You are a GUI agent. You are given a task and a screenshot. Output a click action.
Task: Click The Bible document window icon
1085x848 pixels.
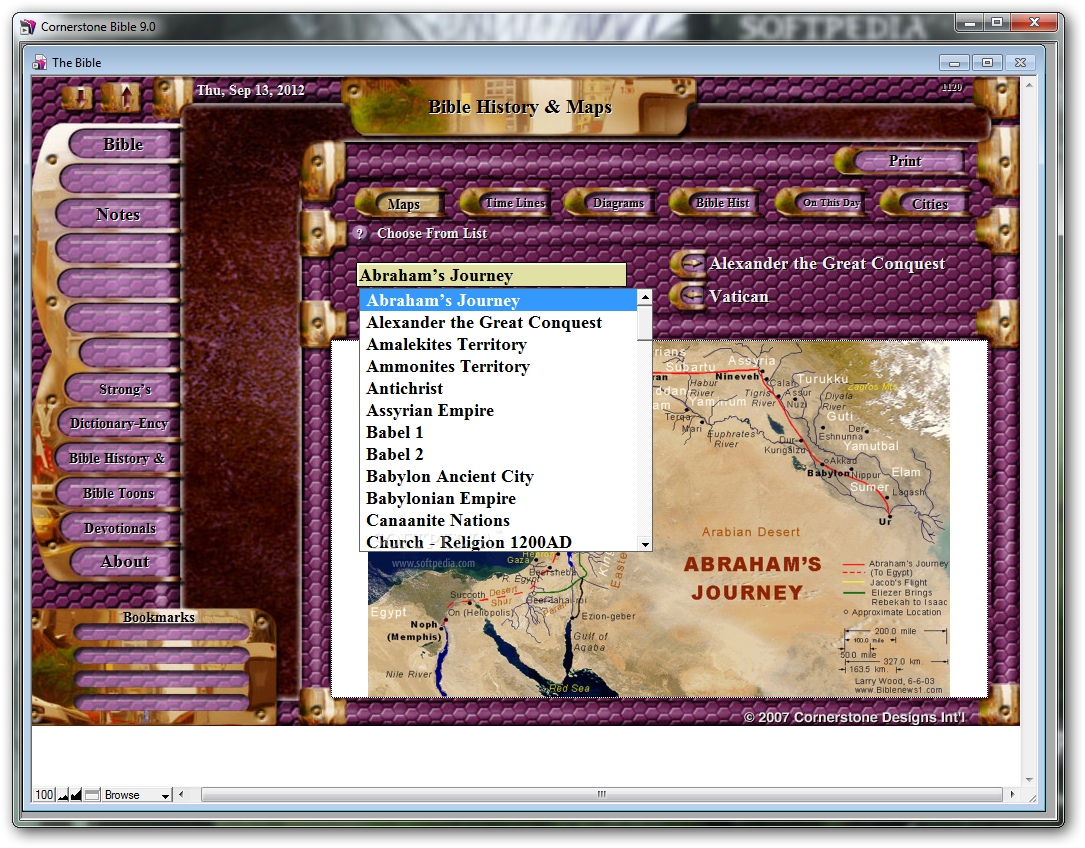[x=39, y=62]
